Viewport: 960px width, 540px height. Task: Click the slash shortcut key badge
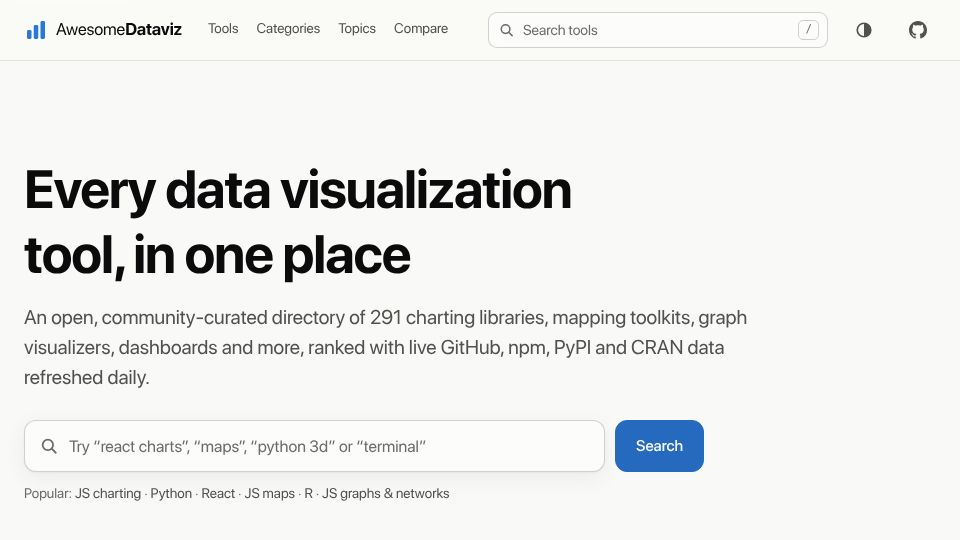pos(808,29)
